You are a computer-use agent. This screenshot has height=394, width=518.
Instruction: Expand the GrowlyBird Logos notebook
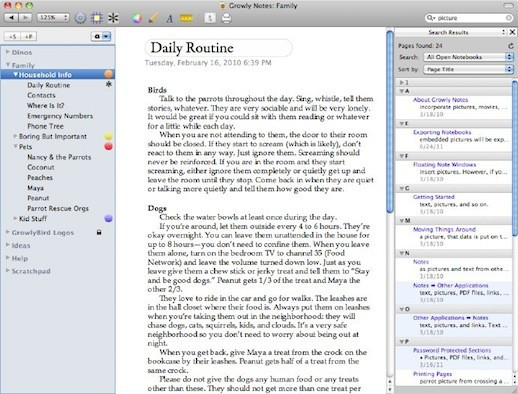[x=8, y=232]
